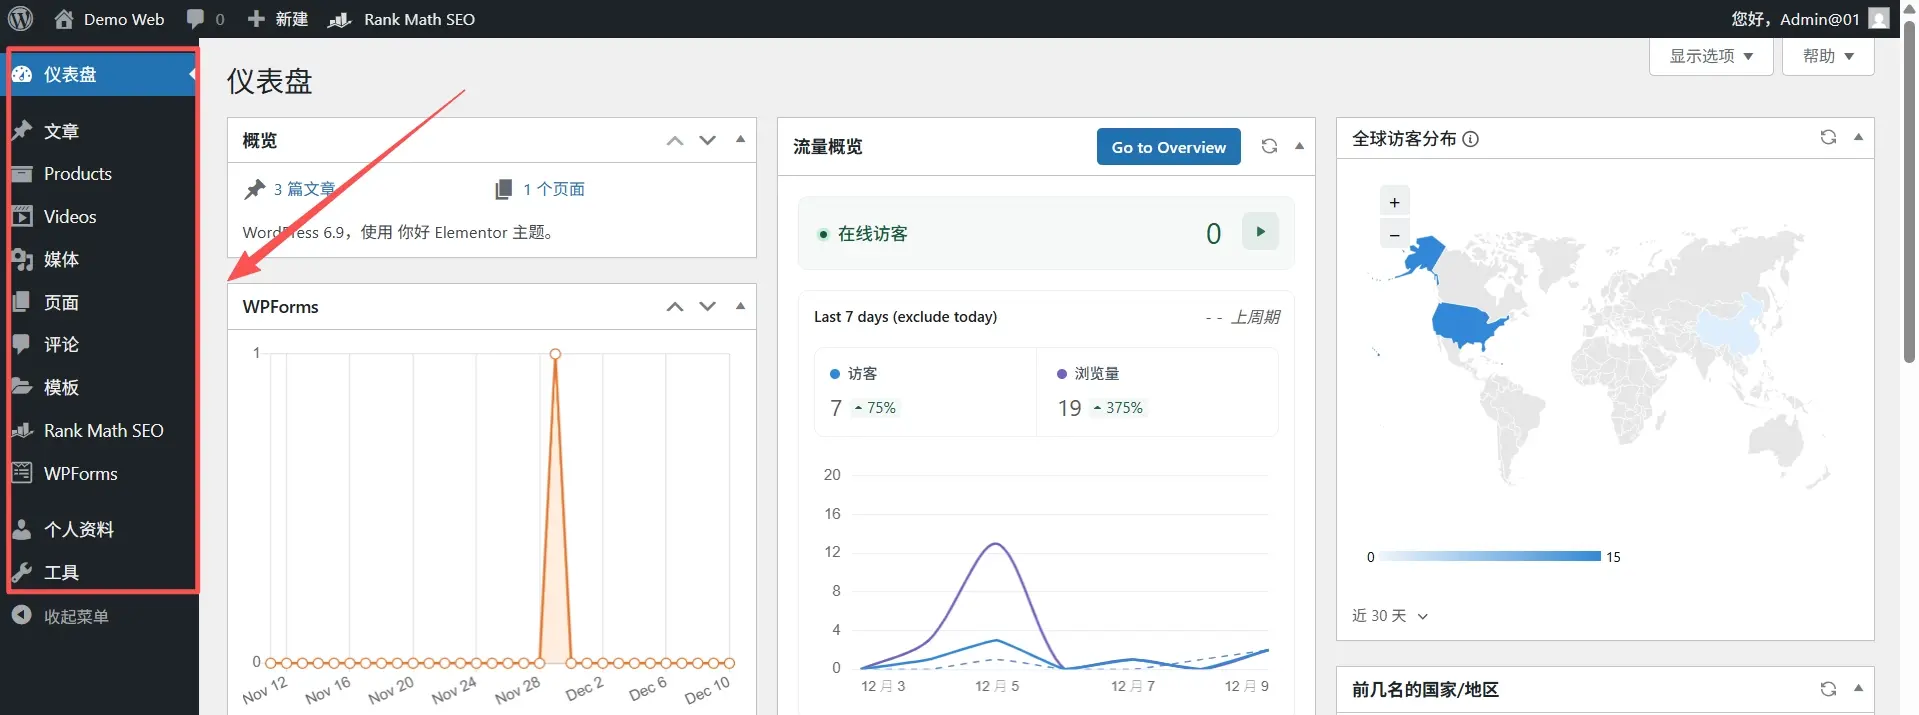
Task: Click the Products sidebar icon
Action: [x=22, y=174]
